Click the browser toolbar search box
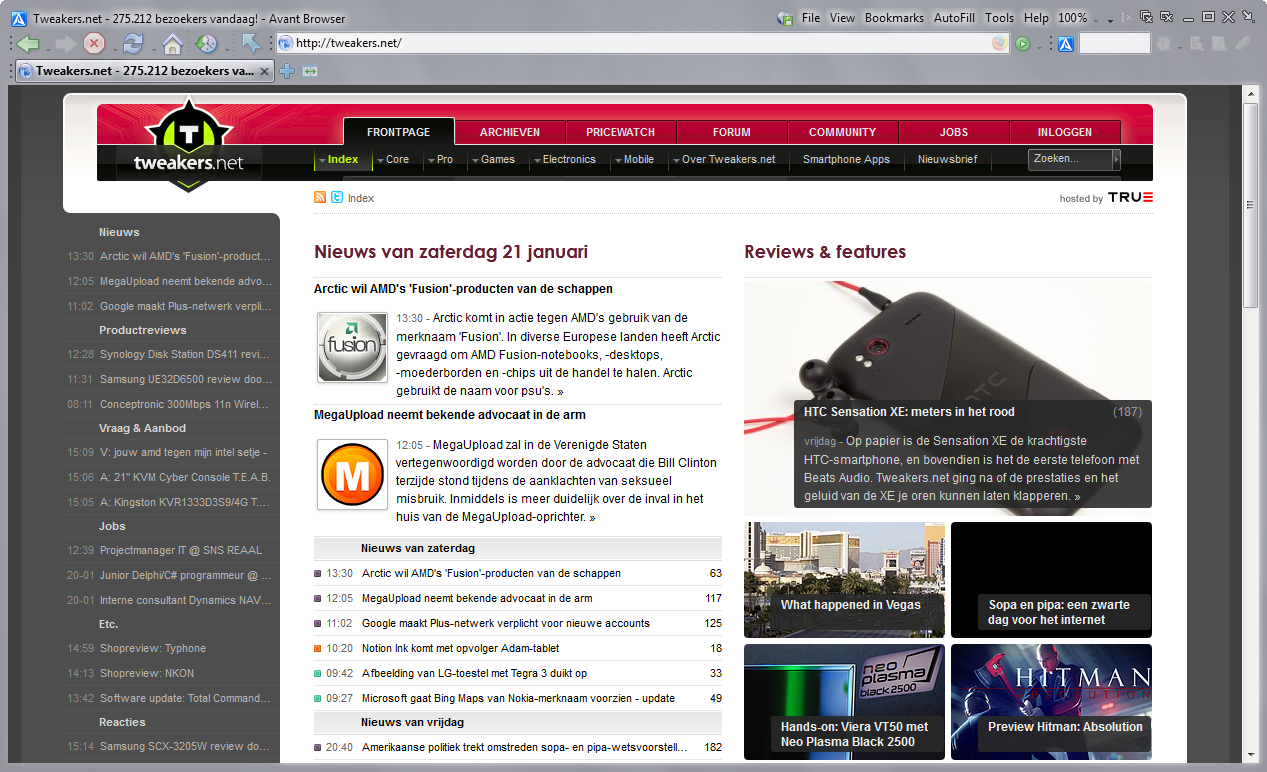Screen dimensions: 1267x772 tap(1115, 43)
